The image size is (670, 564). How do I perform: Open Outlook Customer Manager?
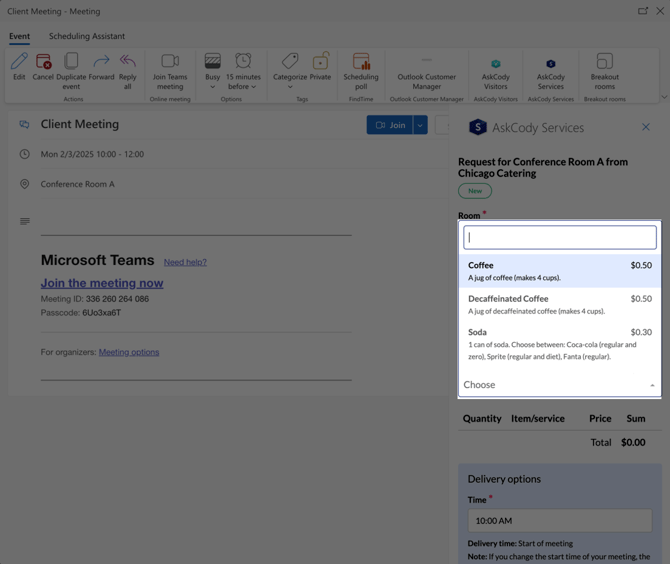[426, 75]
